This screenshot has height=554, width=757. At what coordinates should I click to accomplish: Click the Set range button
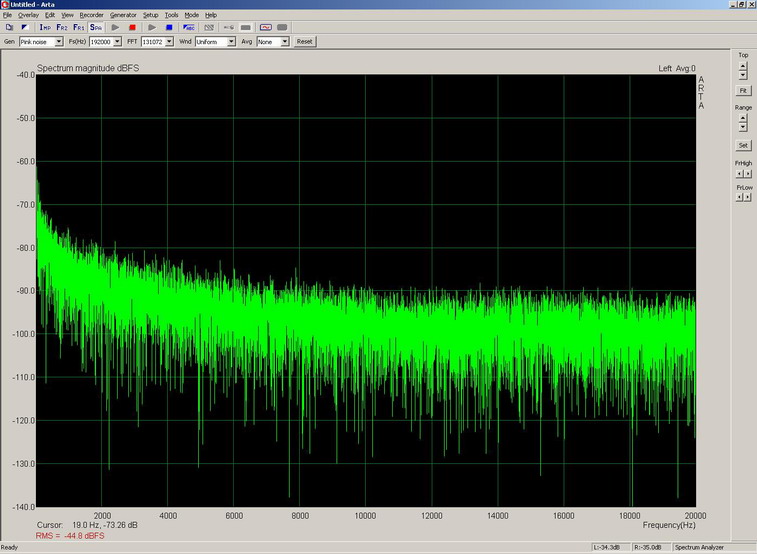tap(743, 145)
